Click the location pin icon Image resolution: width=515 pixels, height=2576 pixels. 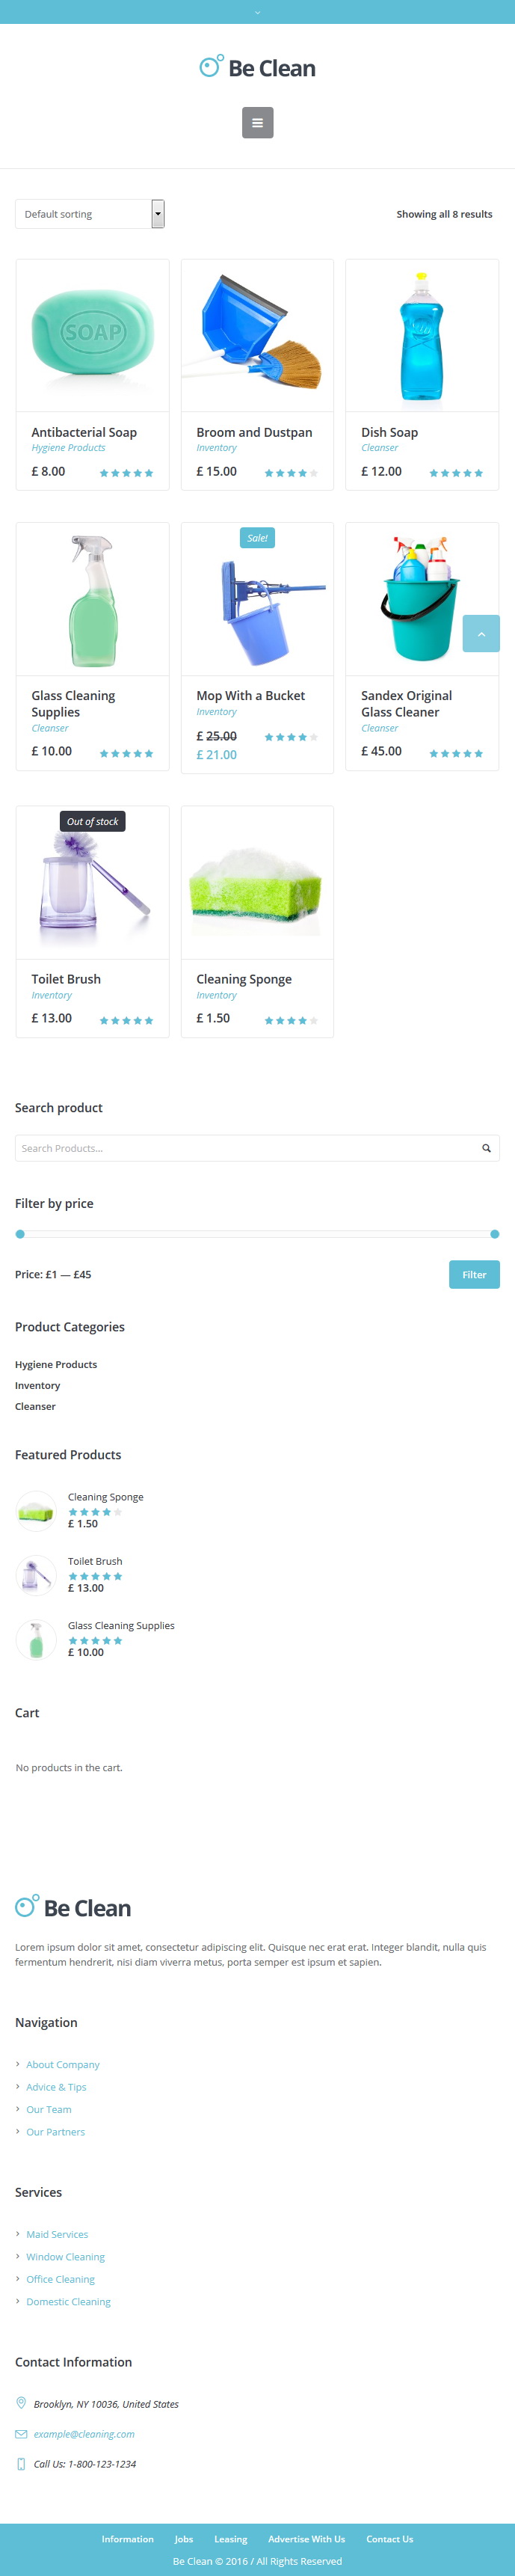tap(21, 2403)
